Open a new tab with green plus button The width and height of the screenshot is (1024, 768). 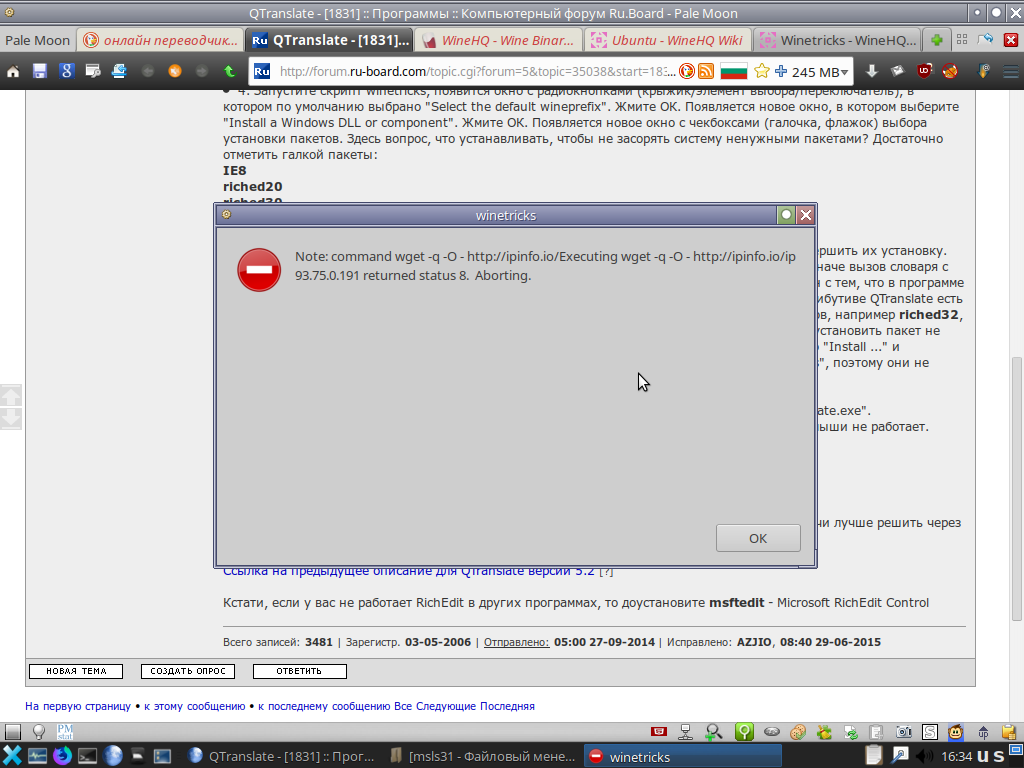(936, 40)
